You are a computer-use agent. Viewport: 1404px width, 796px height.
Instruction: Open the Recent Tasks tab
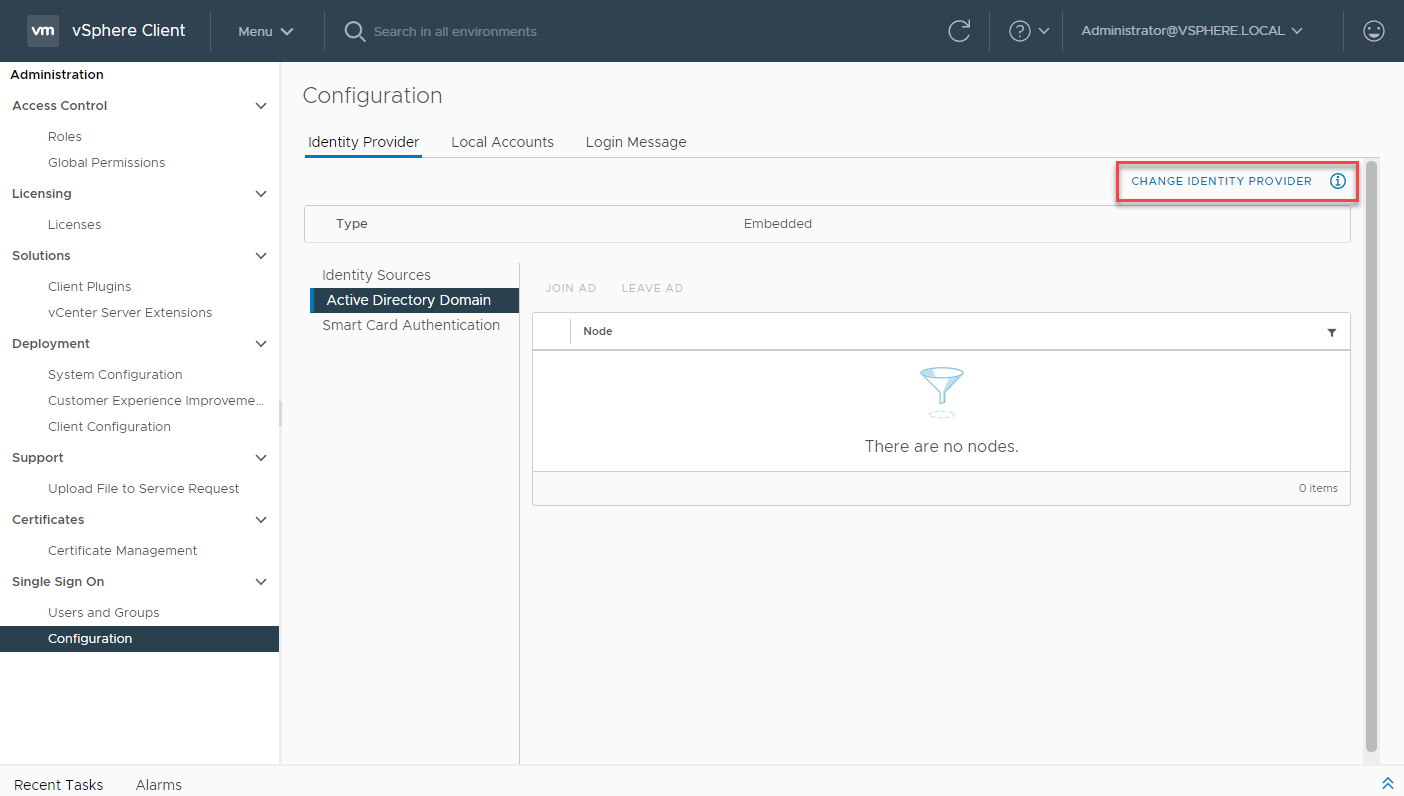tap(58, 785)
